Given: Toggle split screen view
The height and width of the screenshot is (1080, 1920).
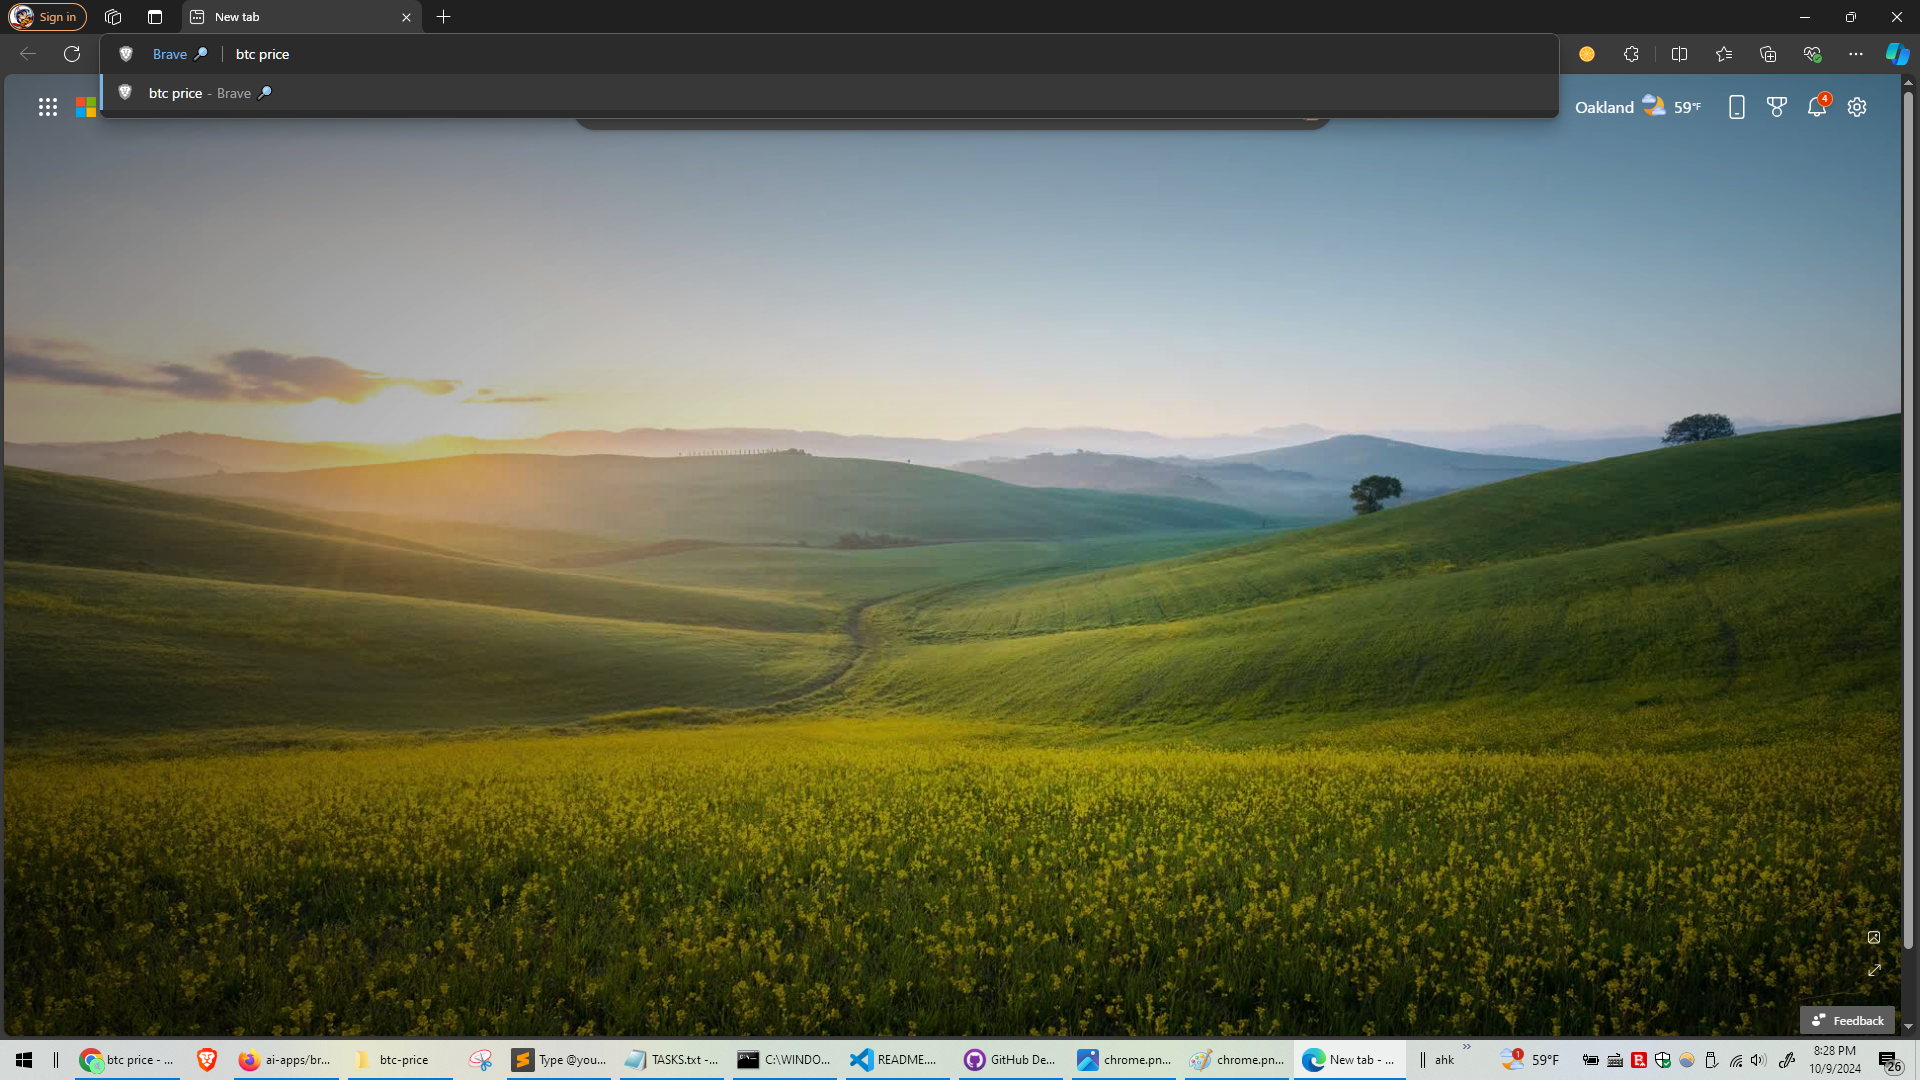Looking at the screenshot, I should coord(1679,54).
